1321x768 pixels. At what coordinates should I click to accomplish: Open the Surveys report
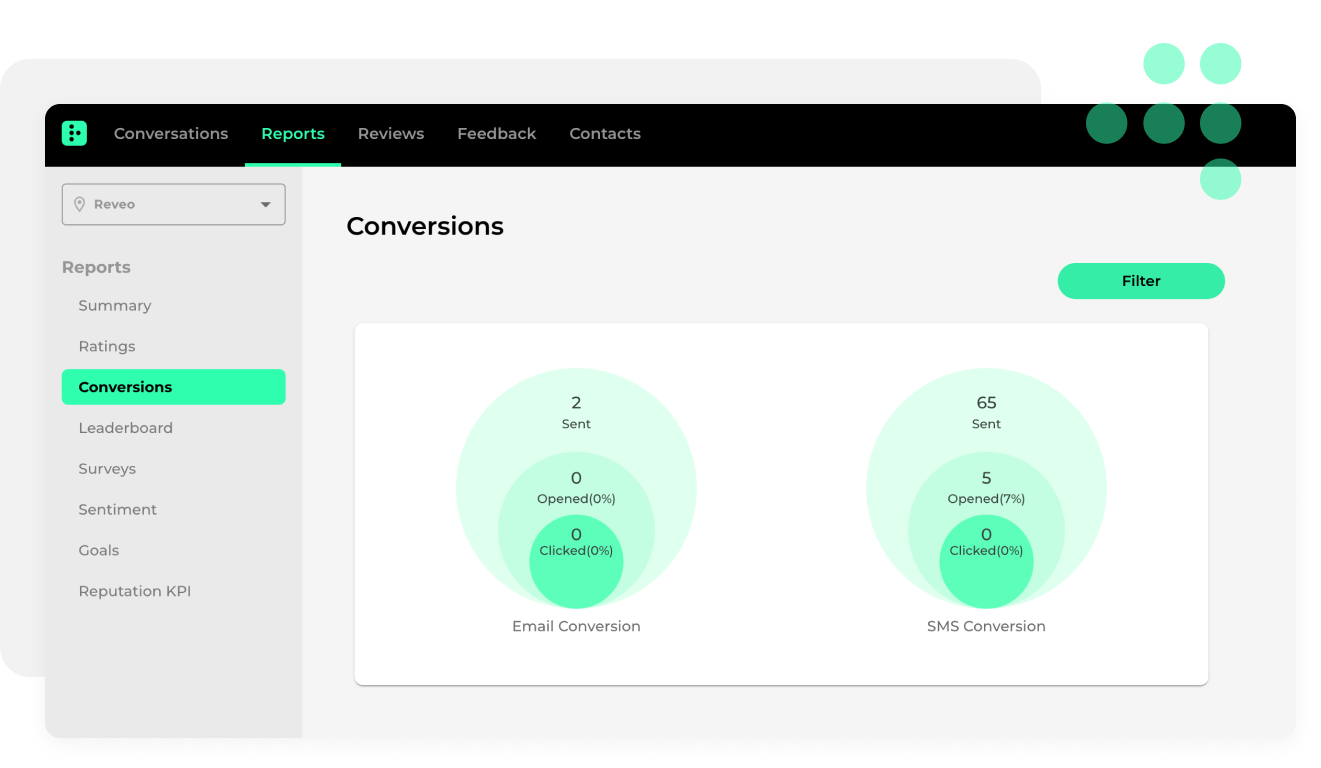pyautogui.click(x=107, y=469)
